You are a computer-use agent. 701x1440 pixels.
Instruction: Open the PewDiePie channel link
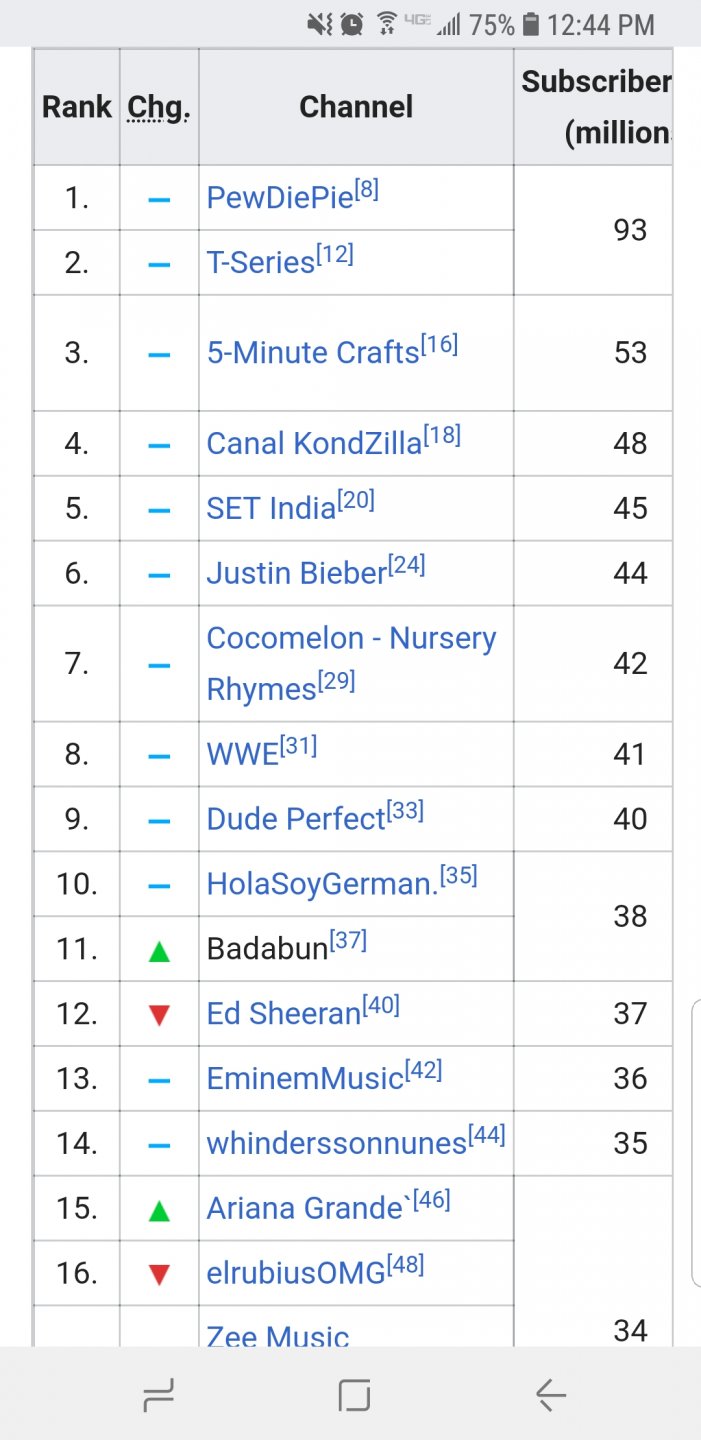coord(280,198)
